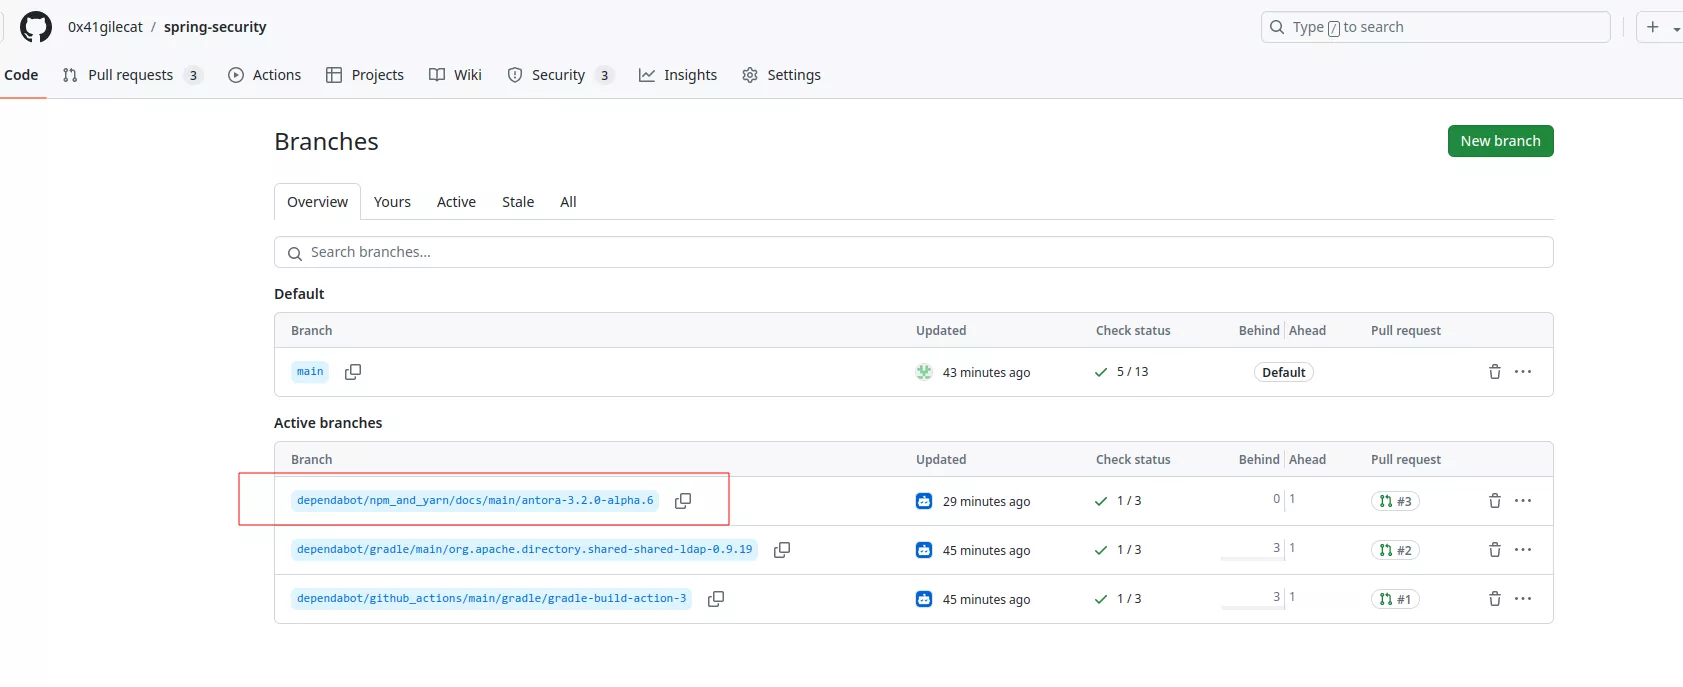Click '43 minutes ago' timestamp
The width and height of the screenshot is (1683, 687).
(x=986, y=373)
